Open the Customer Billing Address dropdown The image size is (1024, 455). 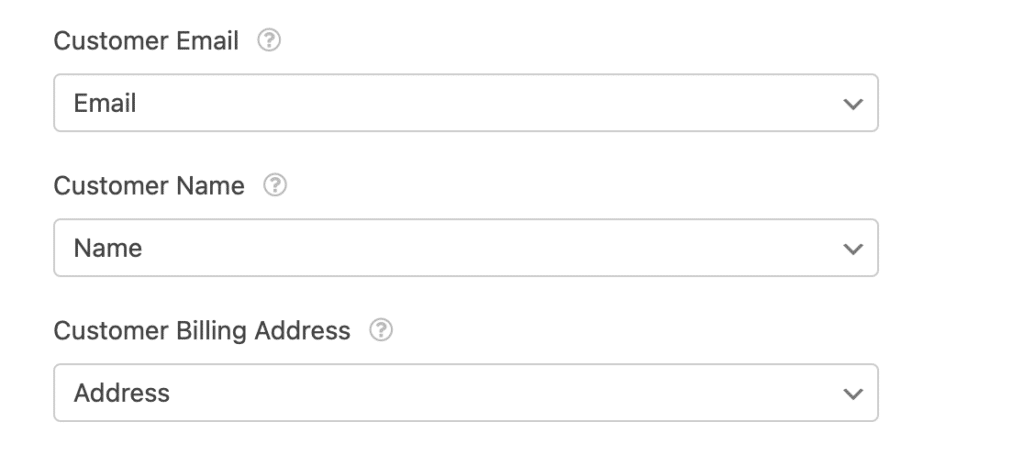pyautogui.click(x=465, y=393)
